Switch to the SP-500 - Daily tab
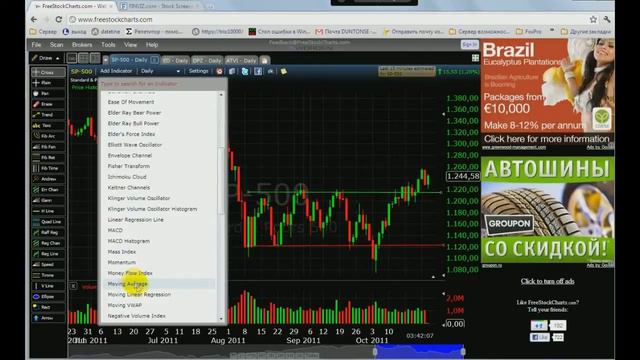 (129, 60)
